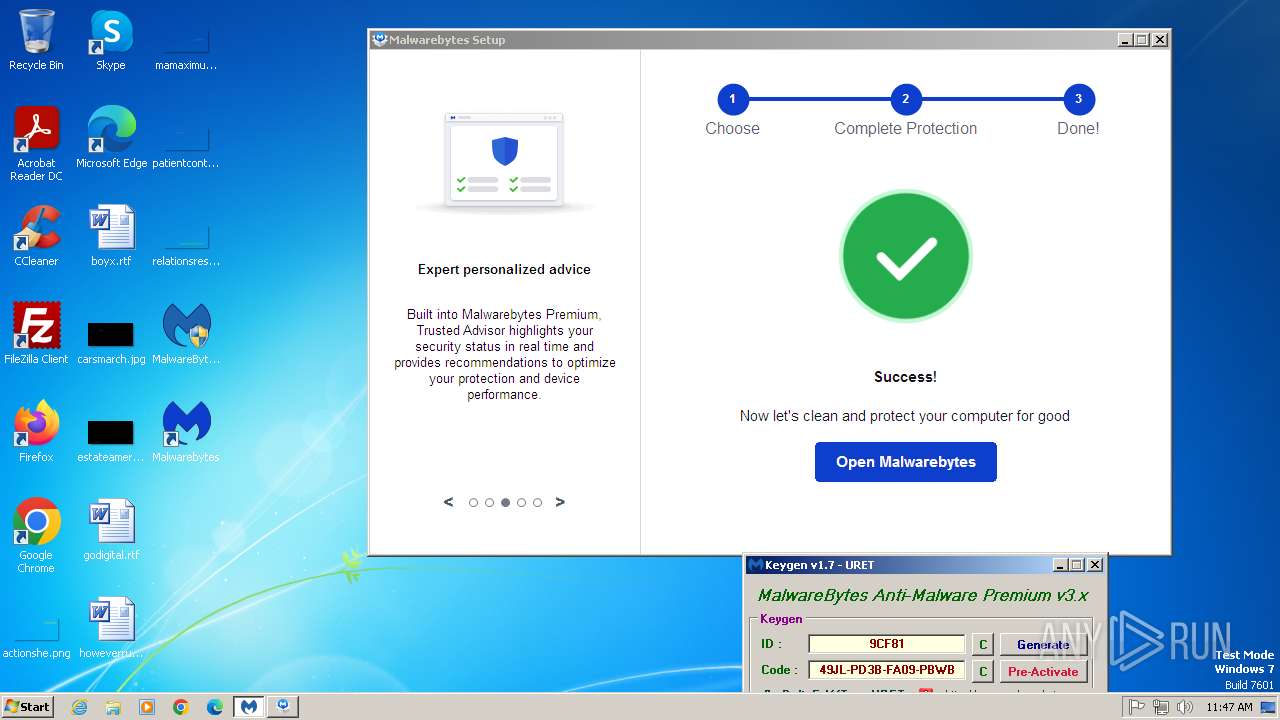Select the third carousel dot

tap(505, 503)
